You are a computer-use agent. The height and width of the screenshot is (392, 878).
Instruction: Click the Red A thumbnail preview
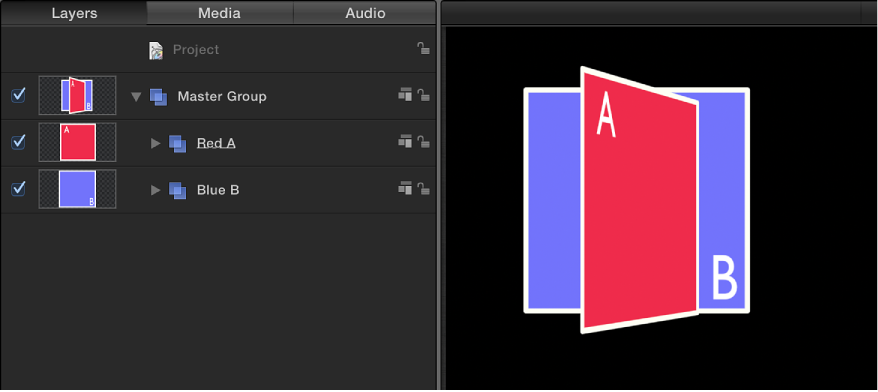(77, 142)
